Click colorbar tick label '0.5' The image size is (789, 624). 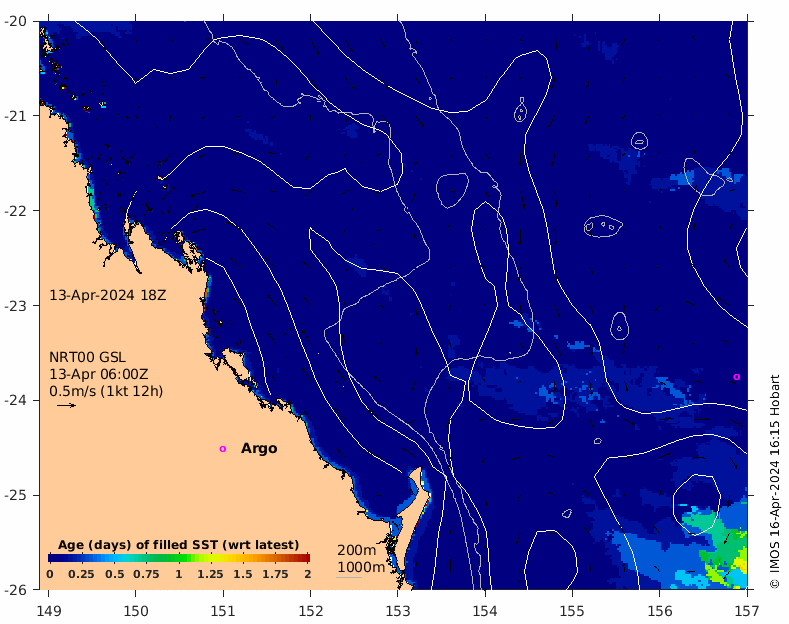[x=115, y=574]
